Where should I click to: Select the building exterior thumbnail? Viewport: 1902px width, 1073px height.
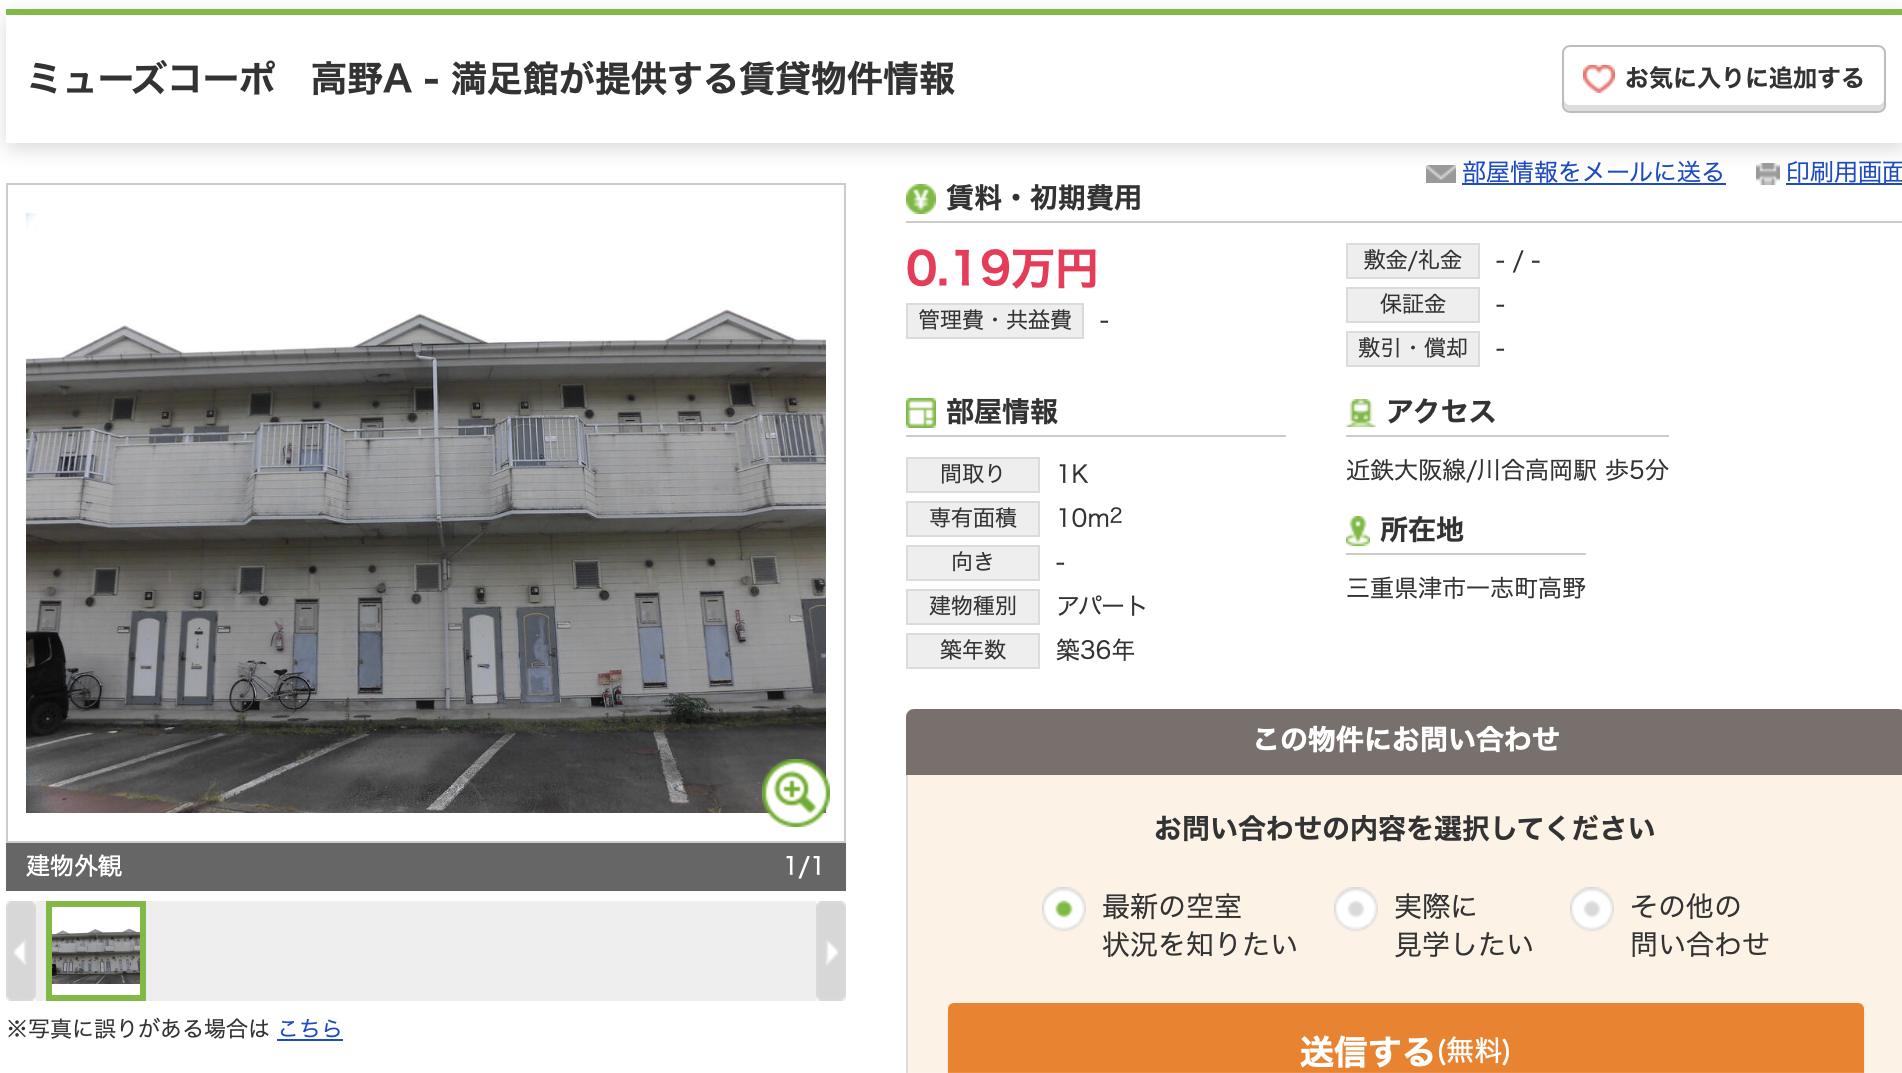(96, 951)
